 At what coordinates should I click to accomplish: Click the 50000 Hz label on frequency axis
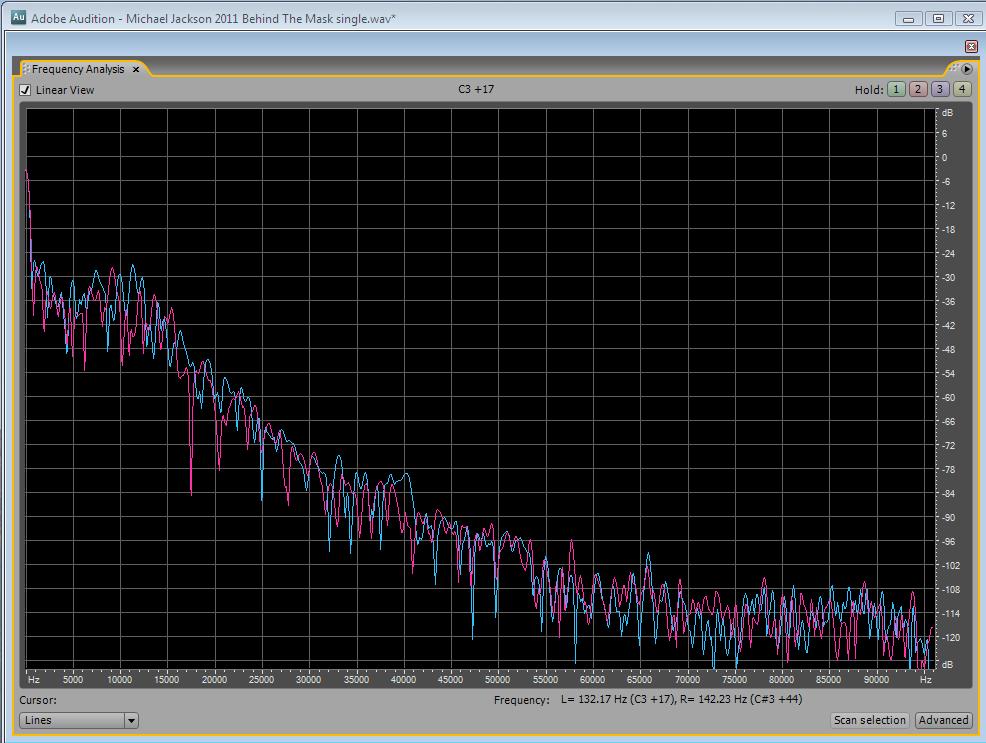[498, 680]
